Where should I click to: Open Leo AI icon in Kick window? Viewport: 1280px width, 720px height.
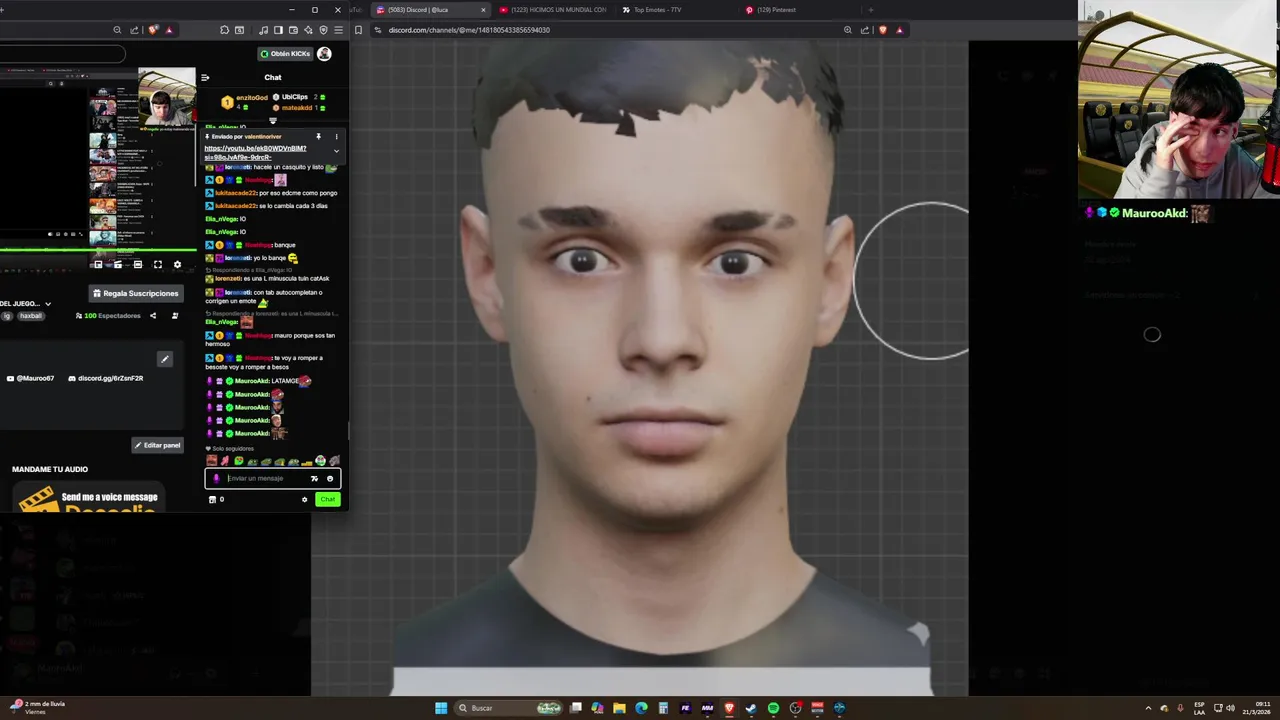308,30
